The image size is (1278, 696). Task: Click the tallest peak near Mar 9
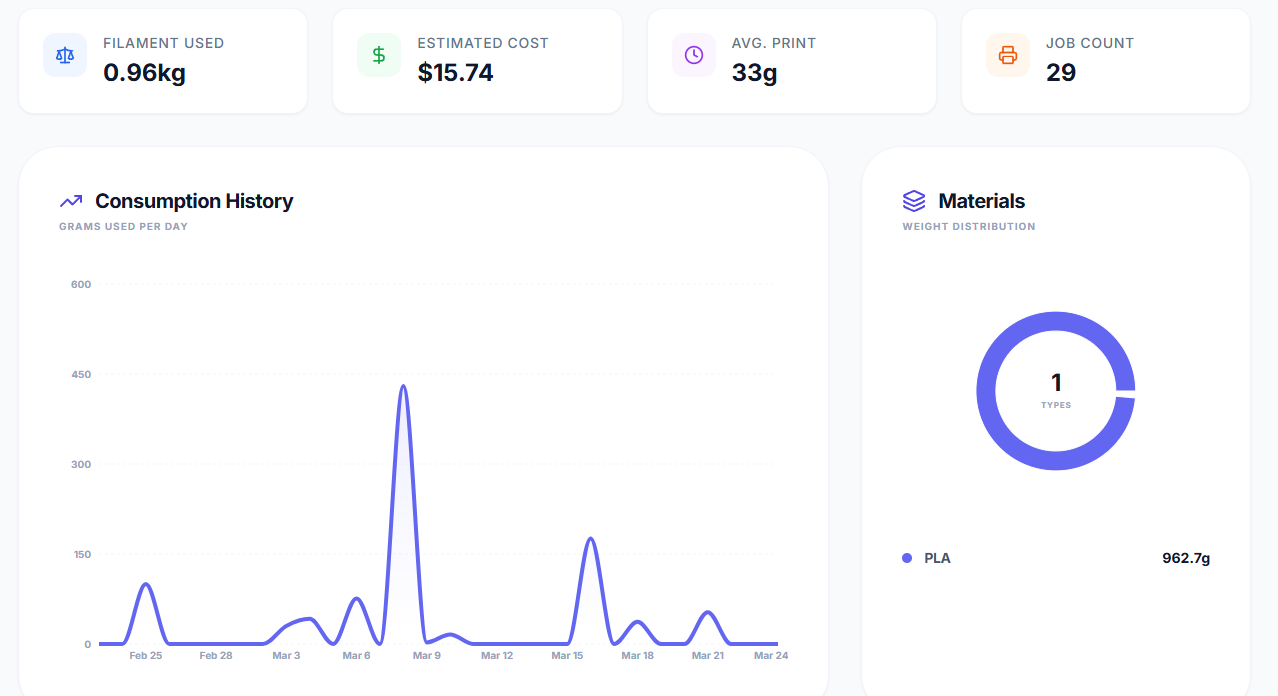(x=403, y=386)
